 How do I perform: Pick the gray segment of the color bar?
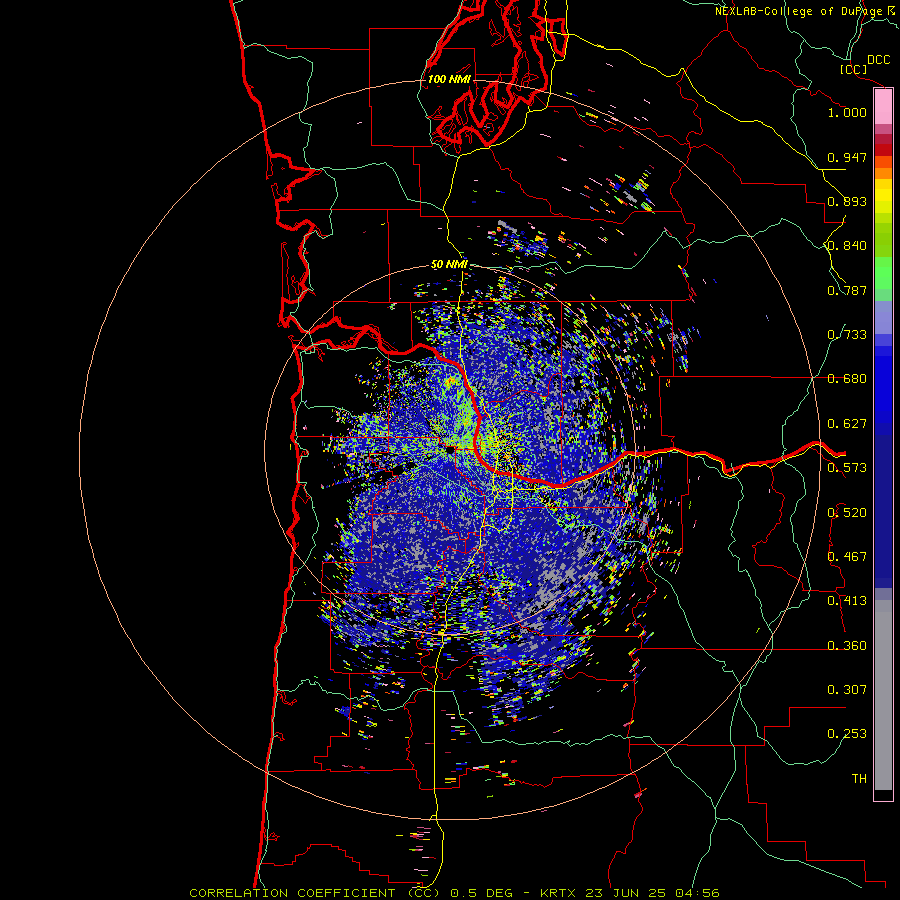(x=883, y=695)
